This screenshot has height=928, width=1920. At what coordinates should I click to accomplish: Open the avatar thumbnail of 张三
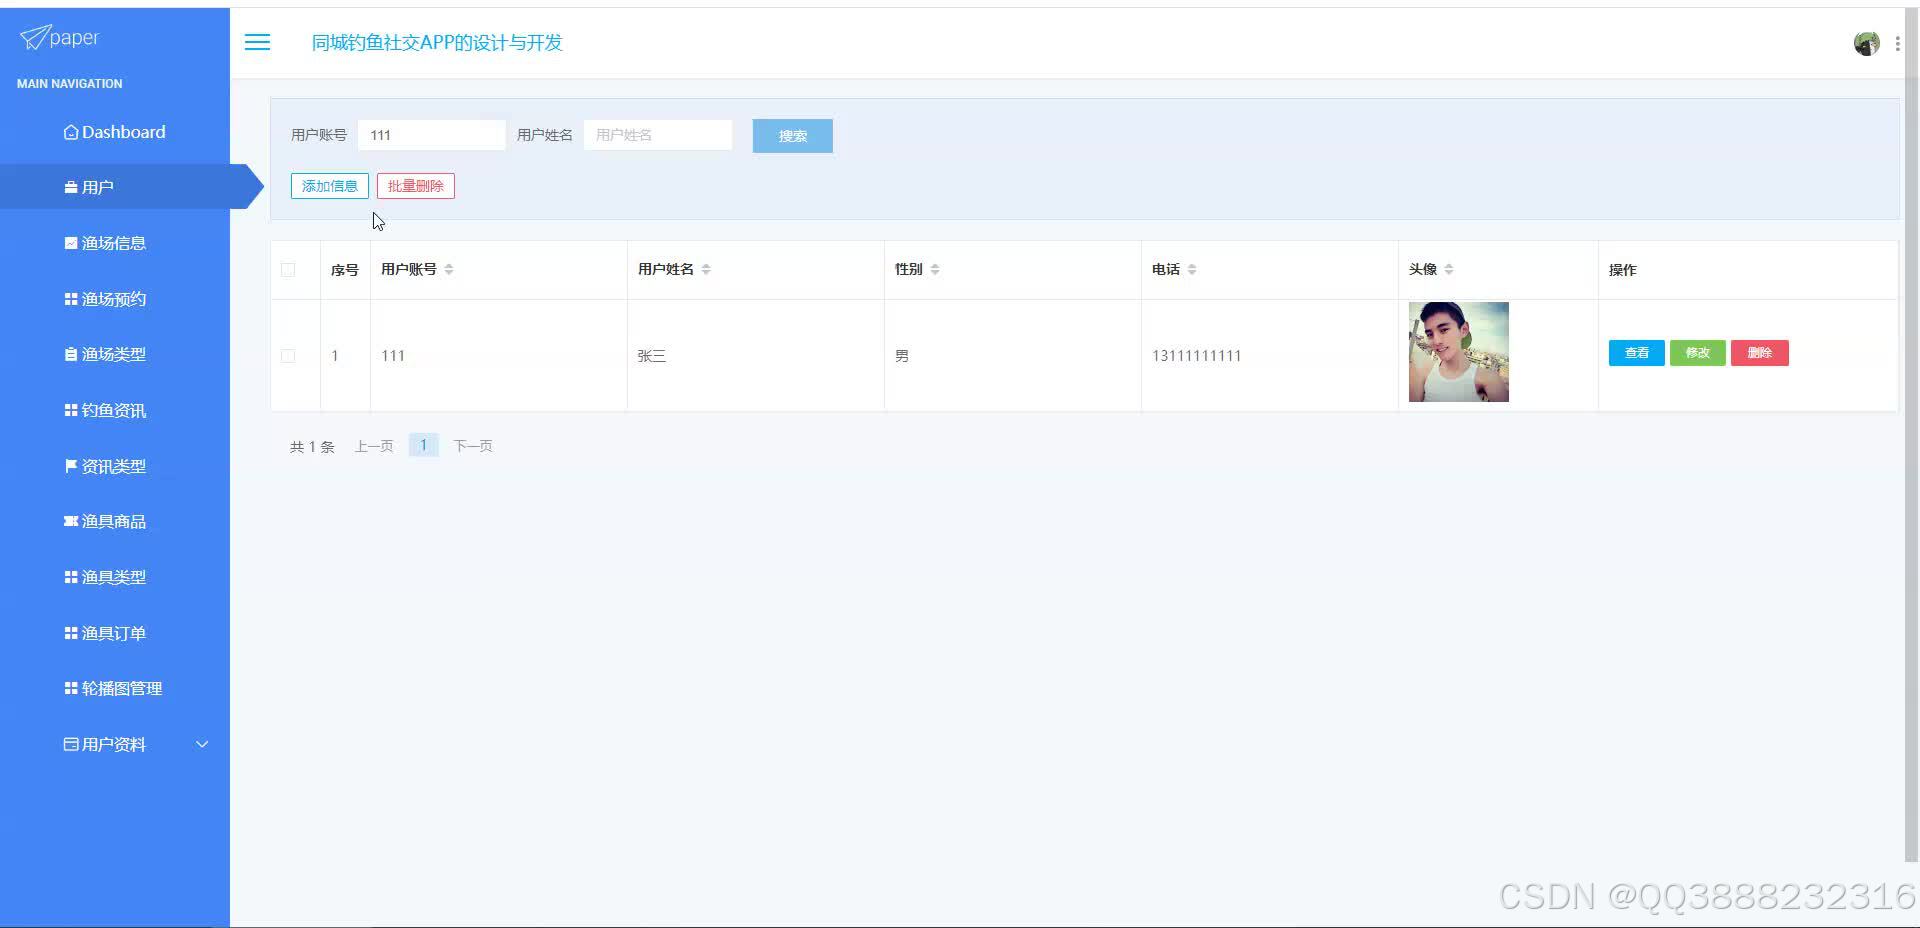pos(1458,352)
